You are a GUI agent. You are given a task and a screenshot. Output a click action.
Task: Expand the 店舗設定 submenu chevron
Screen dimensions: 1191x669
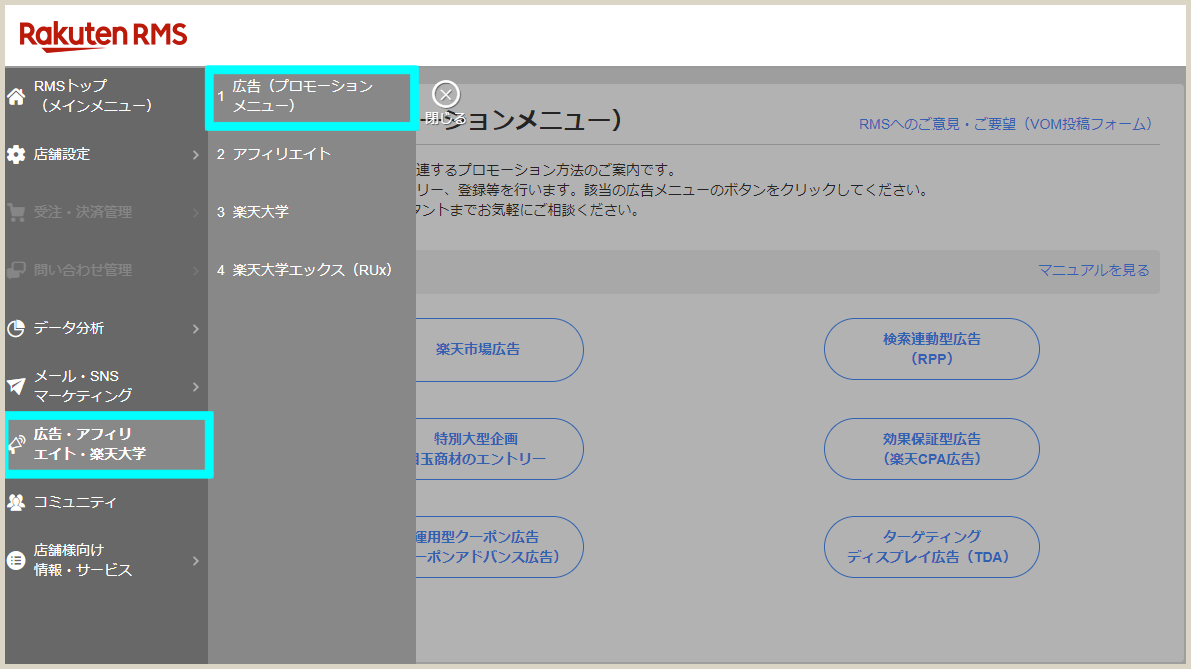click(x=196, y=154)
